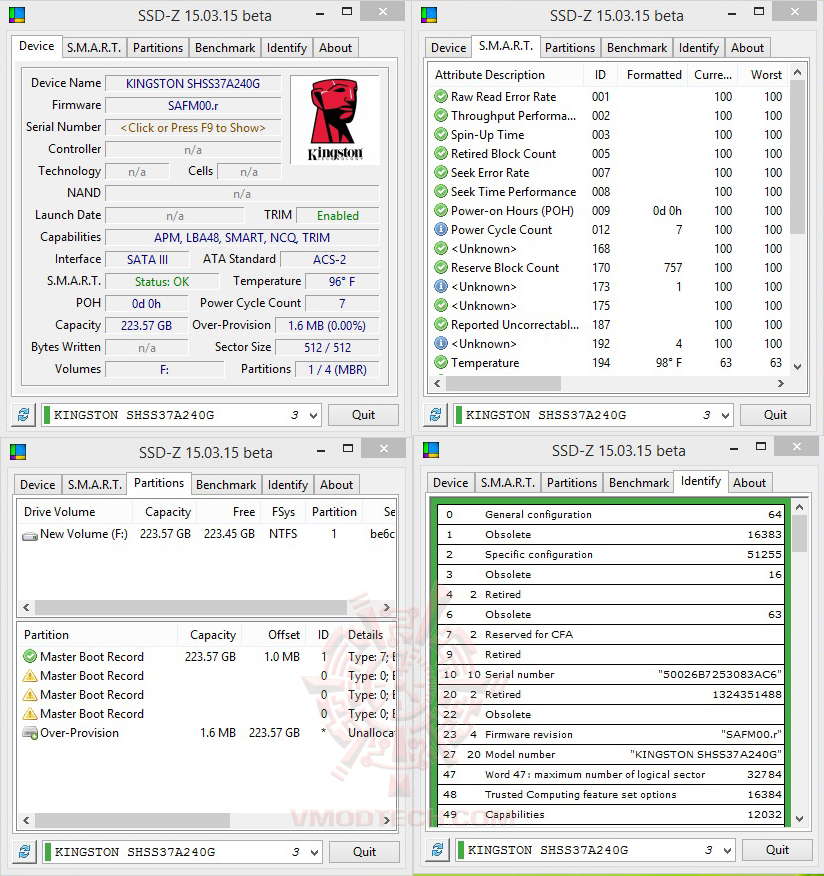Click Capabilities row value 12032 in Identify
The height and width of the screenshot is (876, 824).
click(x=764, y=815)
